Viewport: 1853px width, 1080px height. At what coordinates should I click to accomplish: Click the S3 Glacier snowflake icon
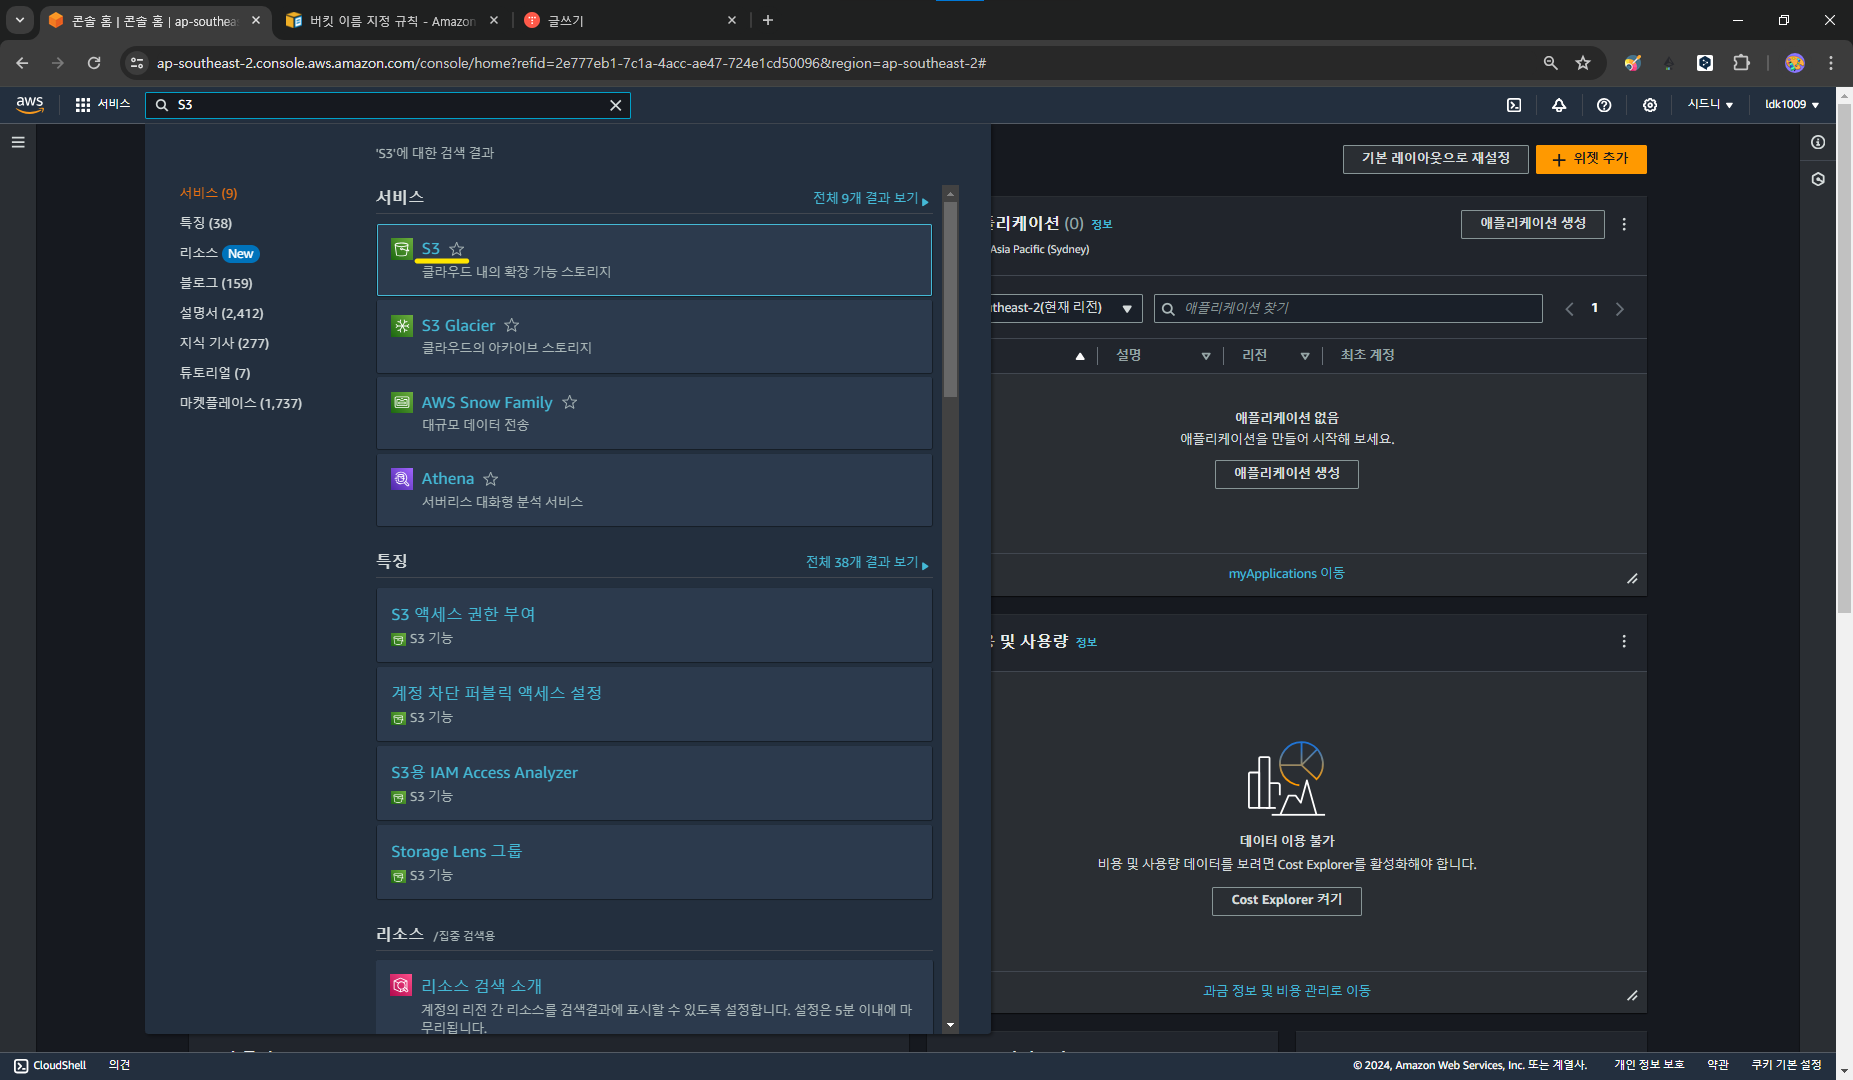pos(402,326)
